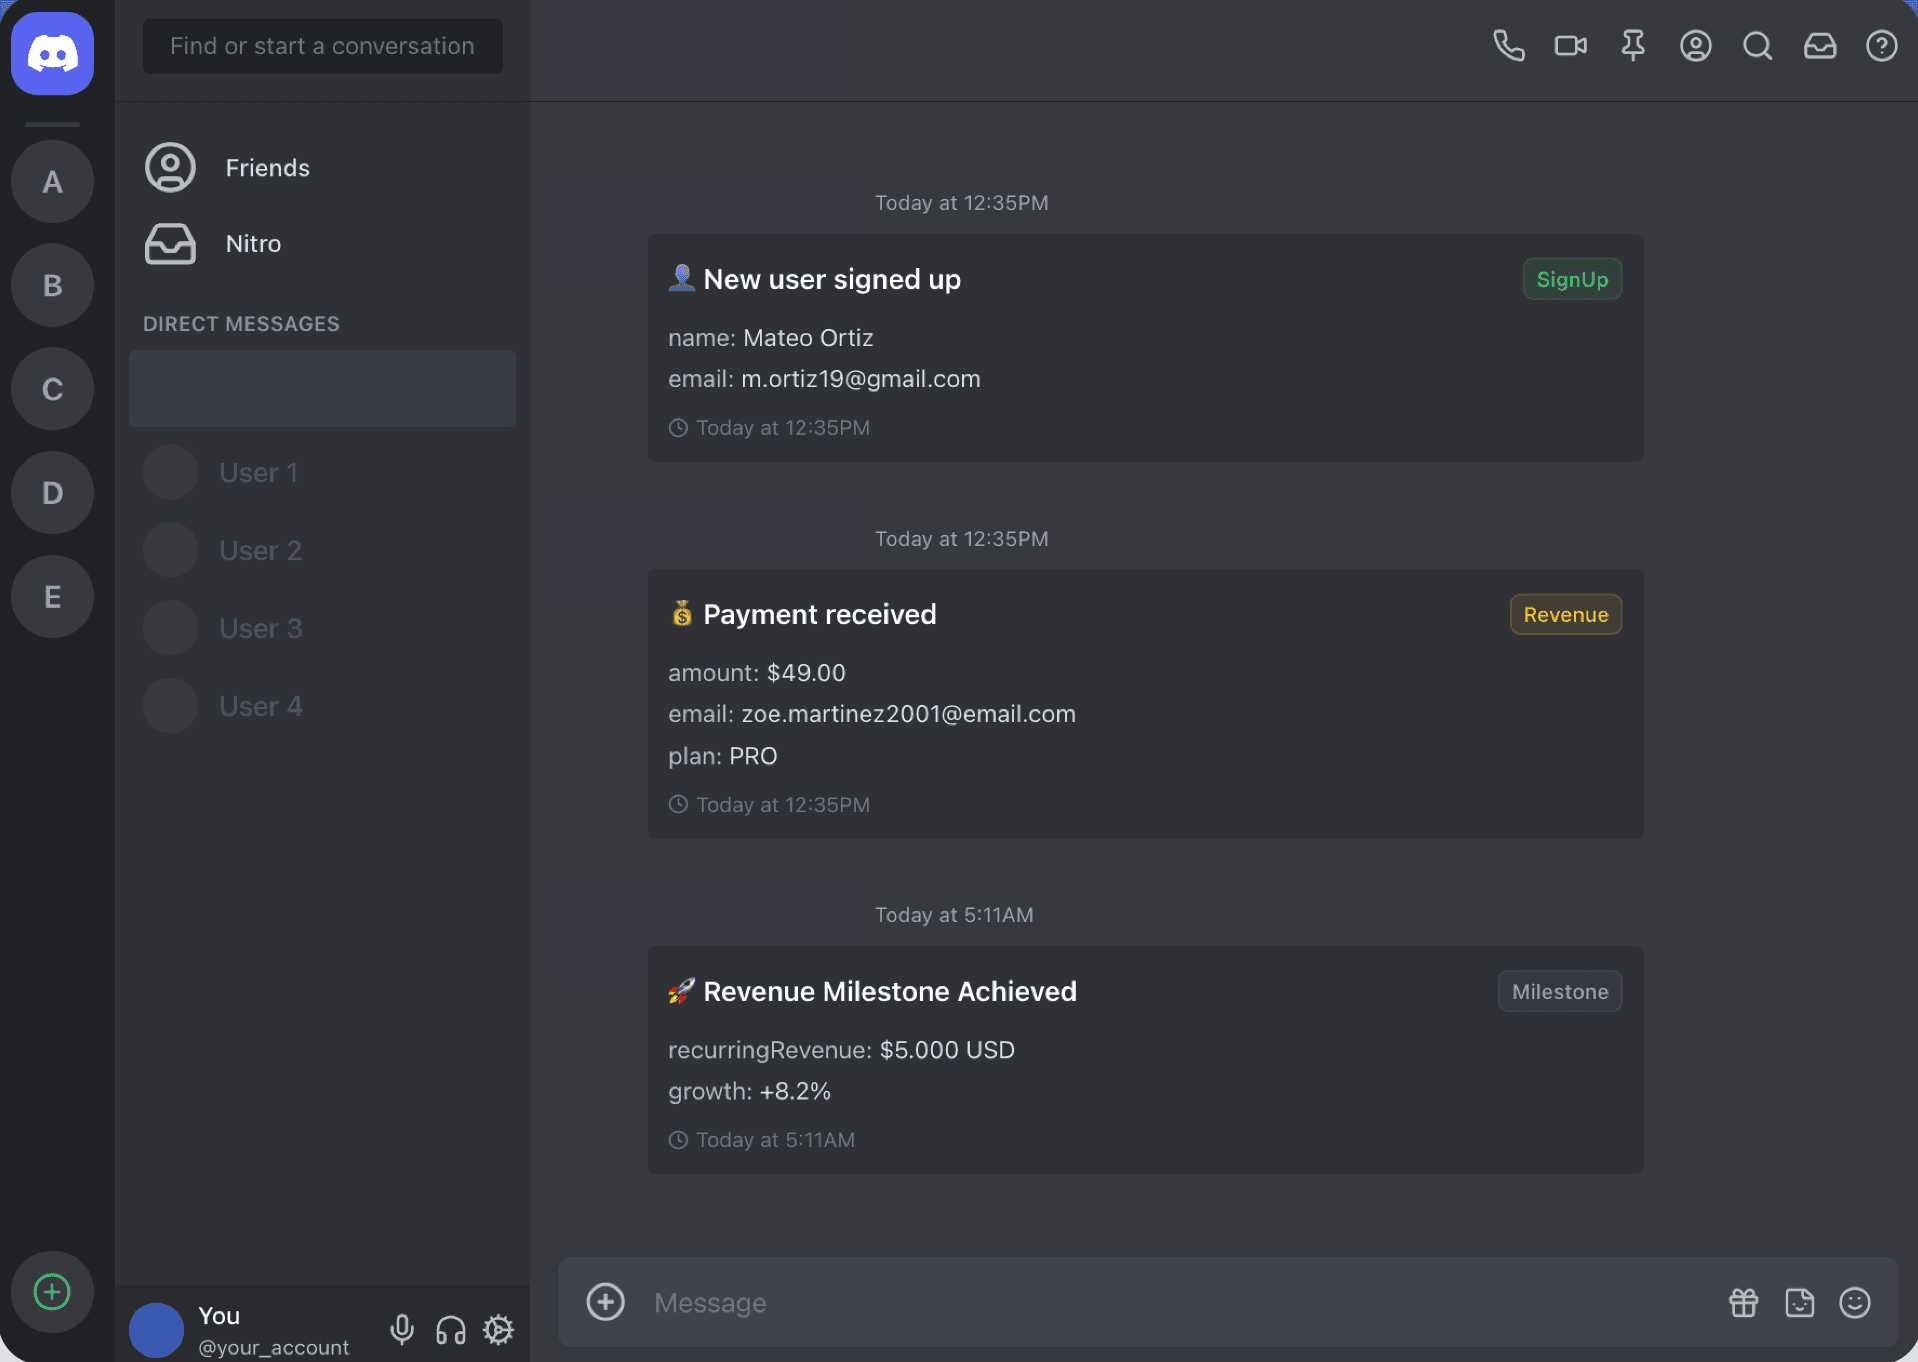Go to the Nitro page
The width and height of the screenshot is (1918, 1362).
(x=253, y=244)
